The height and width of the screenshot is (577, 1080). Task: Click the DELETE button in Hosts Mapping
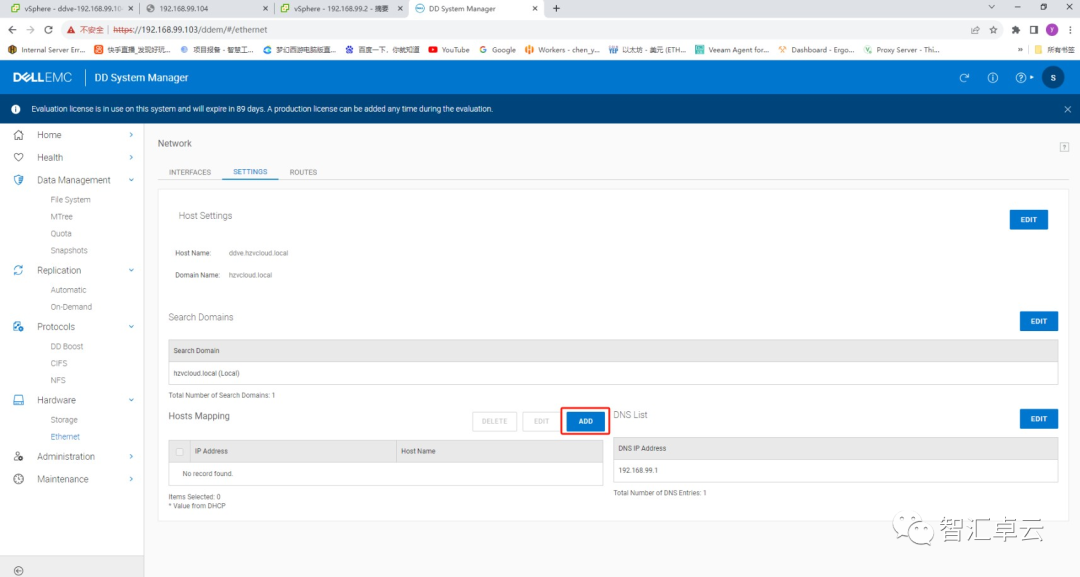click(x=495, y=421)
